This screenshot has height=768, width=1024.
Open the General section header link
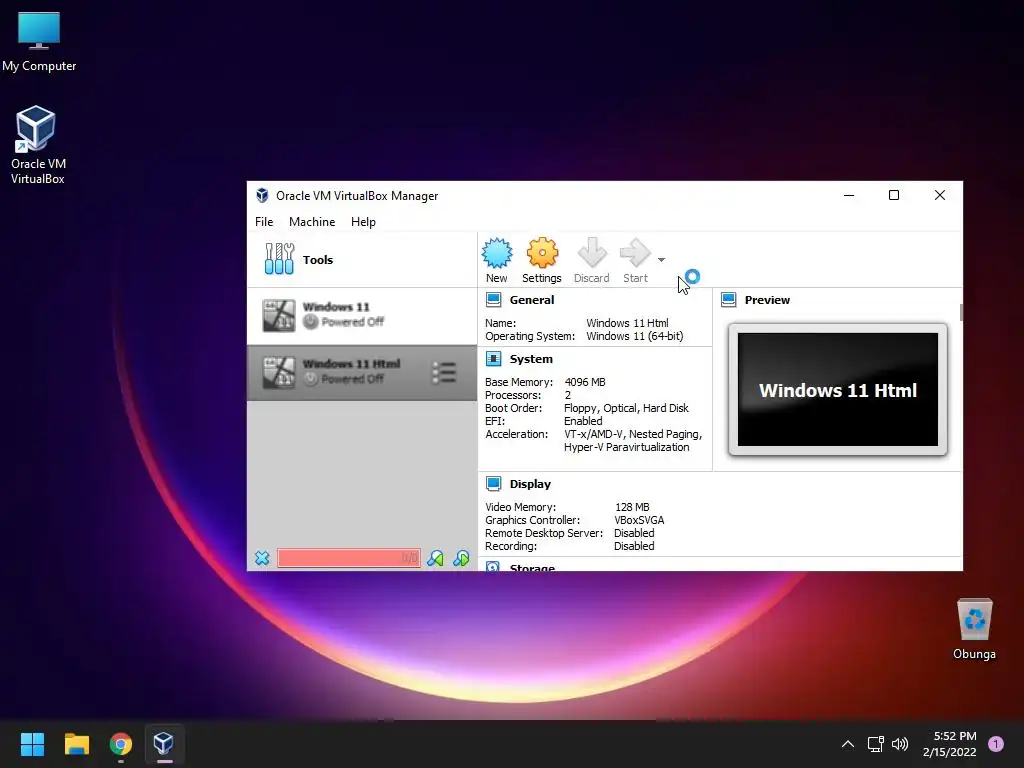[x=532, y=300]
